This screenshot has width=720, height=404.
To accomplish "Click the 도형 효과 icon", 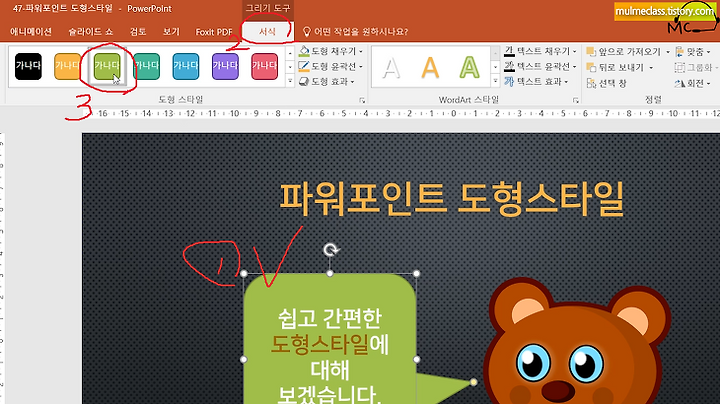I will 304,82.
